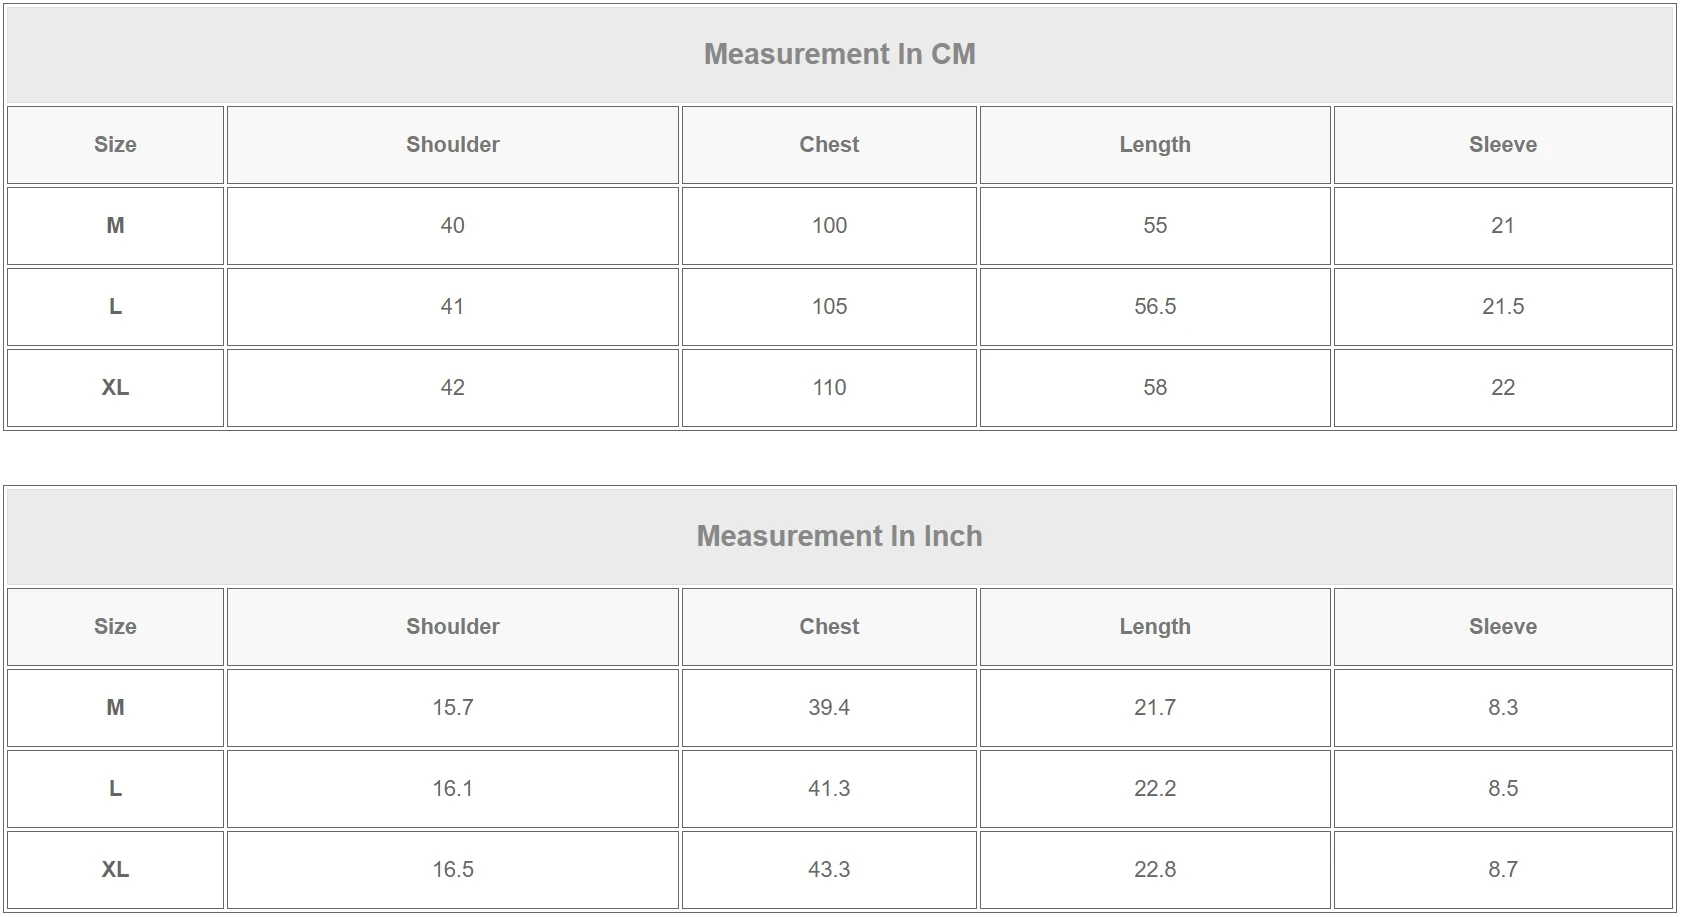Select the sleeve value 21.5 cell
The image size is (1681, 917).
[1502, 307]
